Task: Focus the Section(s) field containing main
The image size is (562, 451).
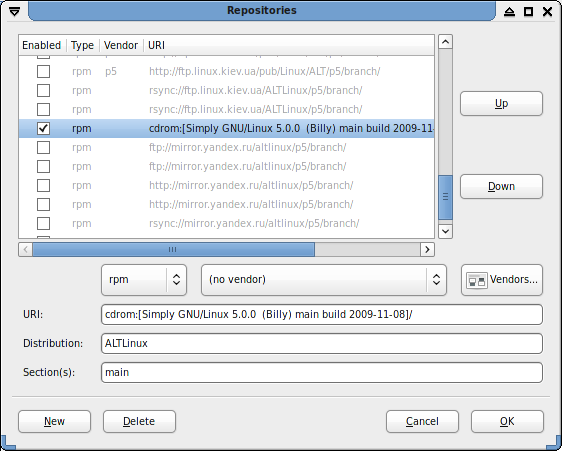Action: click(x=322, y=372)
